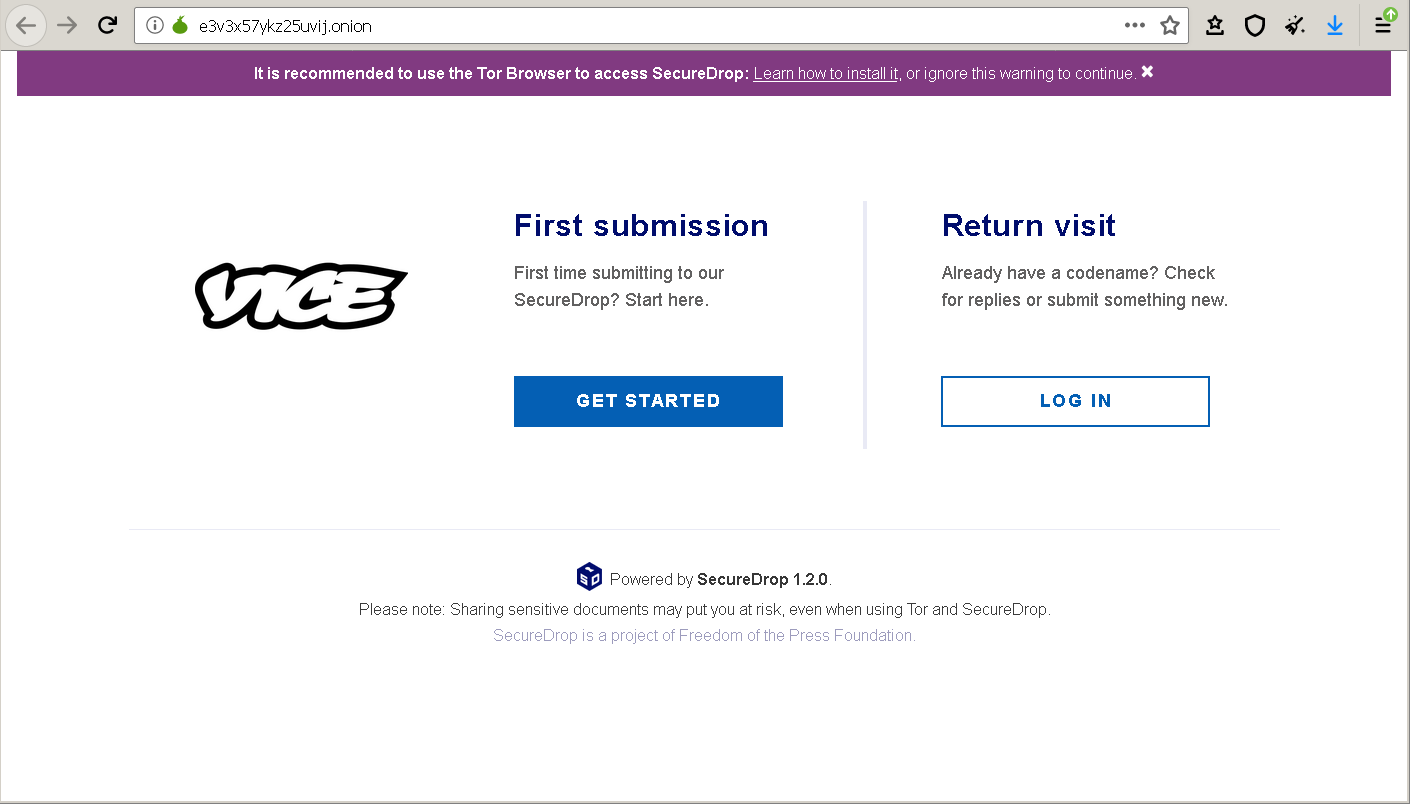Reload the current page
Image resolution: width=1410 pixels, height=804 pixels.
108,26
